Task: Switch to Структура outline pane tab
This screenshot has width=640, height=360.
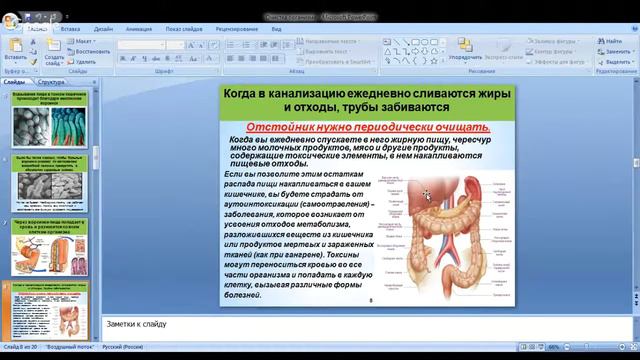Action: click(51, 82)
